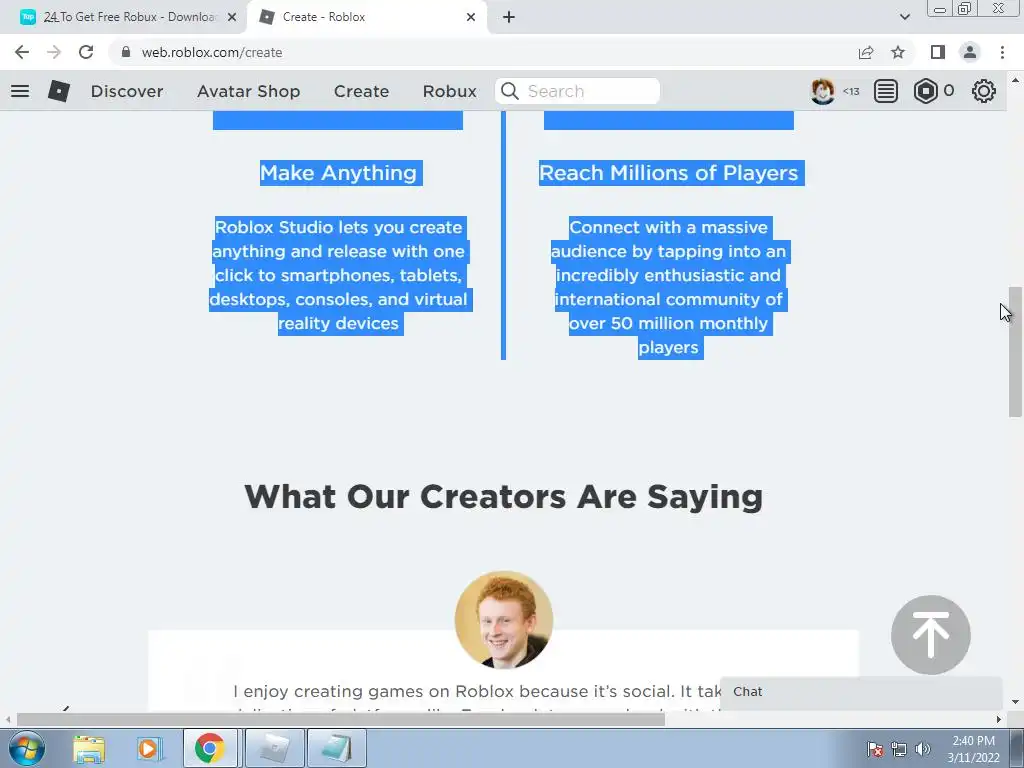Click the creator's portrait photo
The image size is (1024, 768).
[504, 620]
